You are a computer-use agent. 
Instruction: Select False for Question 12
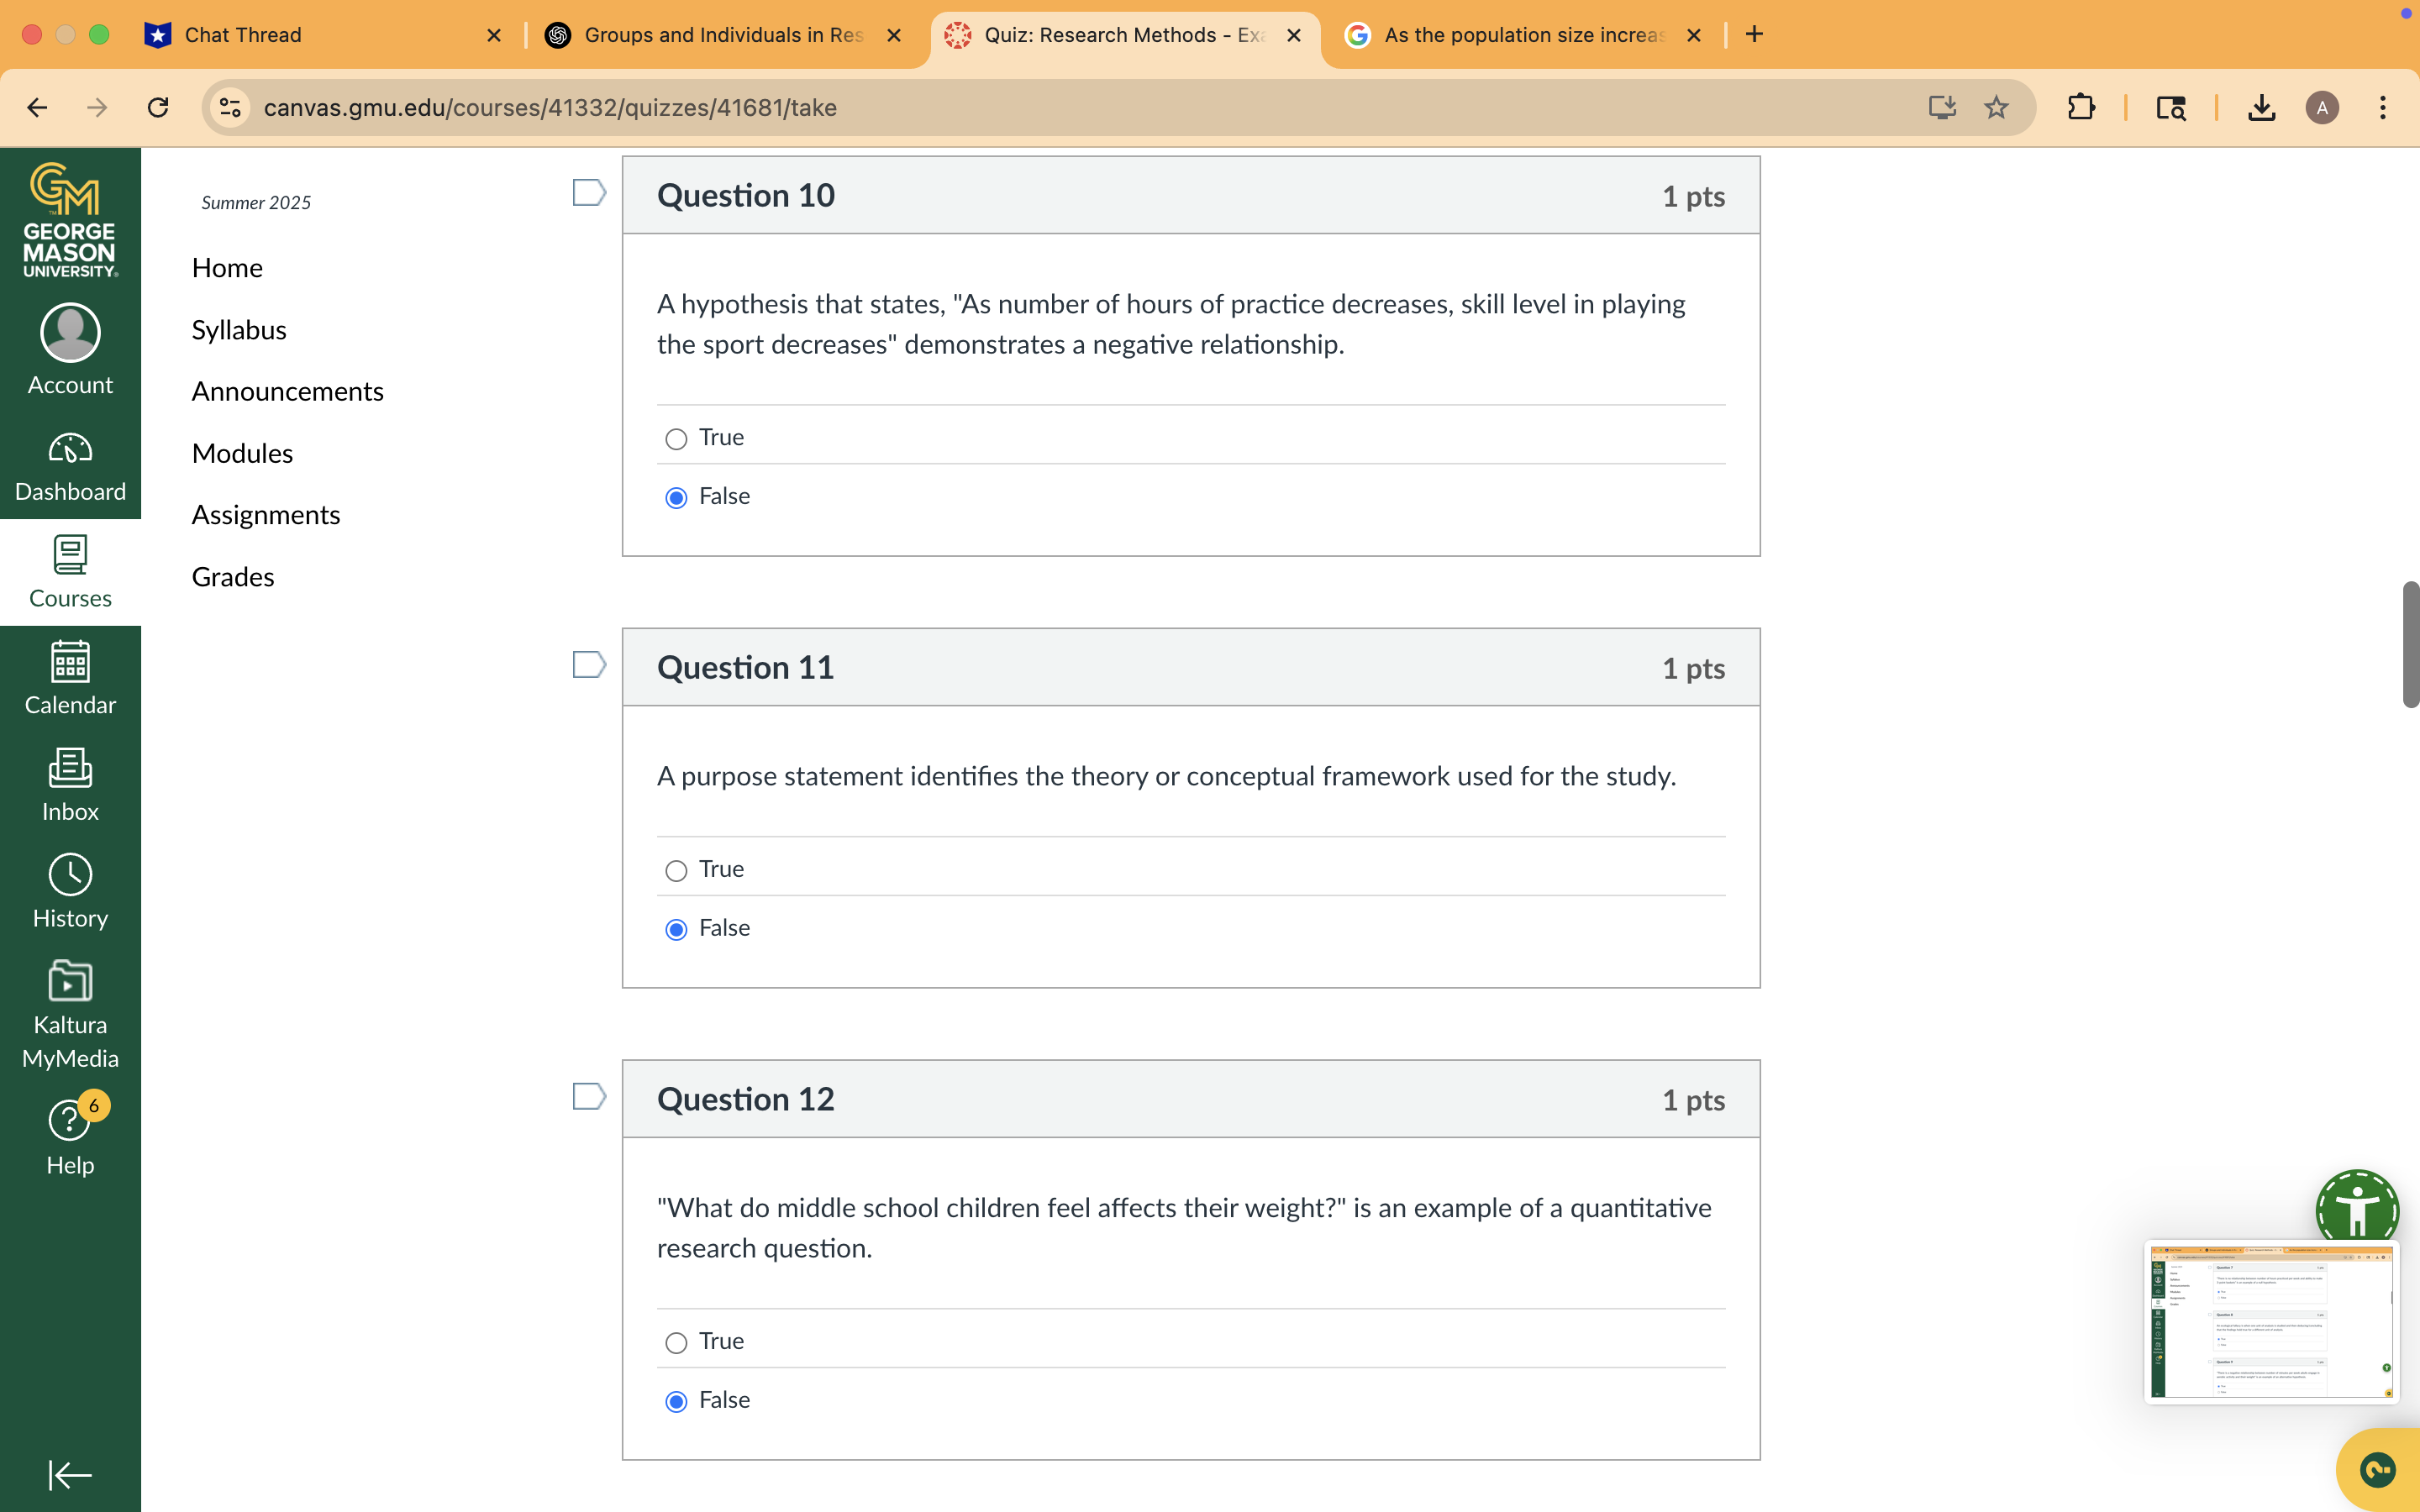(x=676, y=1401)
